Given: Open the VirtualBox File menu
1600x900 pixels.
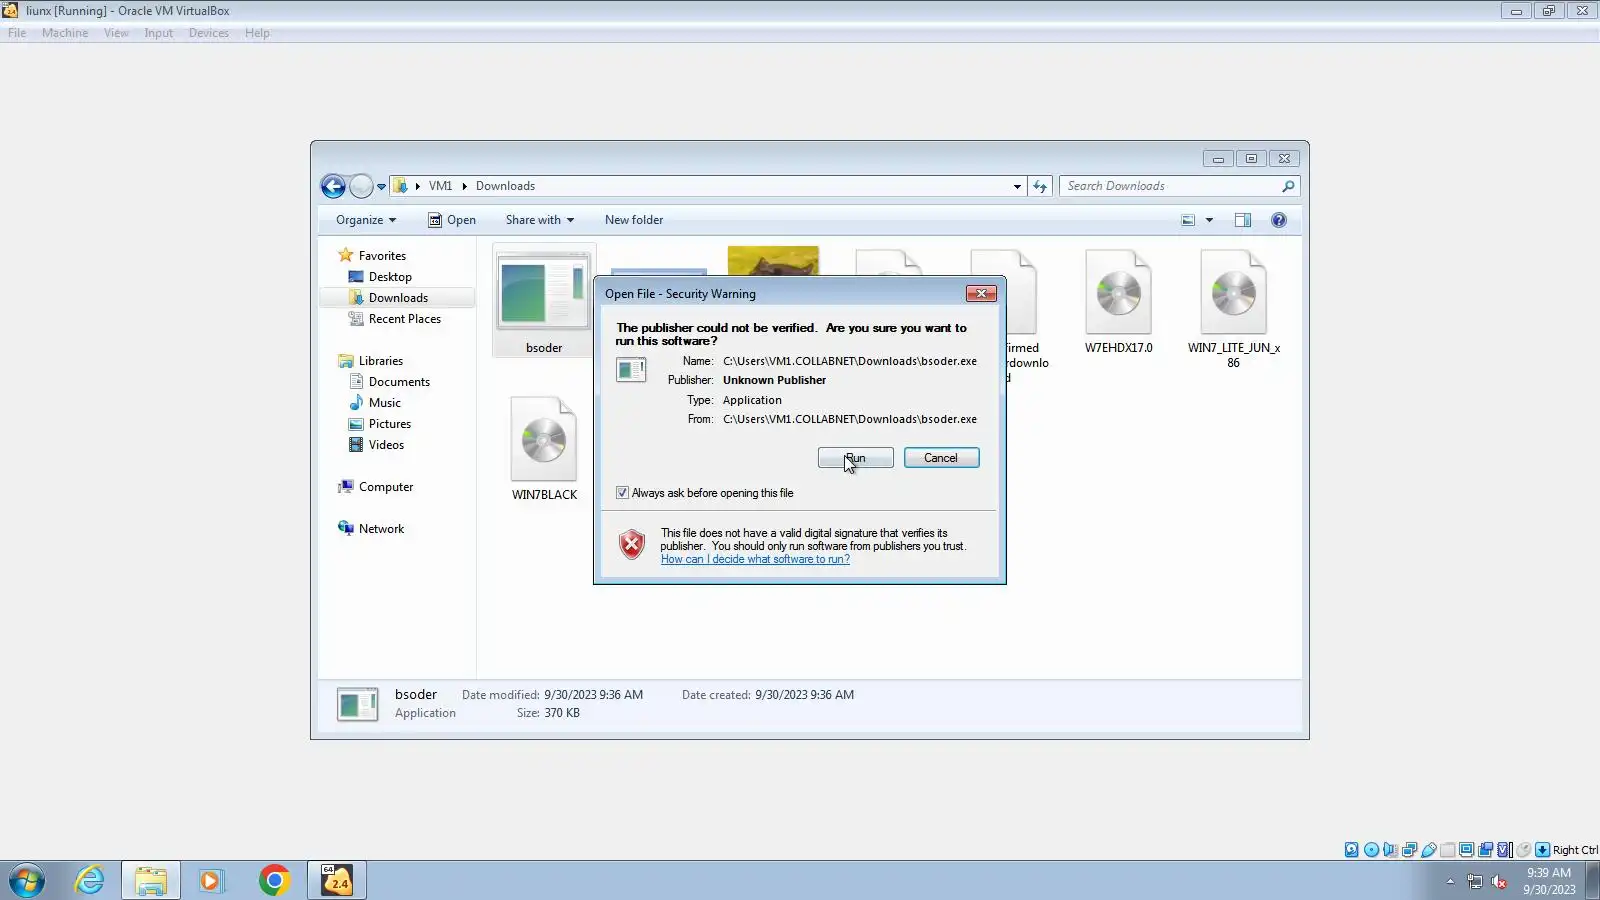Looking at the screenshot, I should click(17, 33).
